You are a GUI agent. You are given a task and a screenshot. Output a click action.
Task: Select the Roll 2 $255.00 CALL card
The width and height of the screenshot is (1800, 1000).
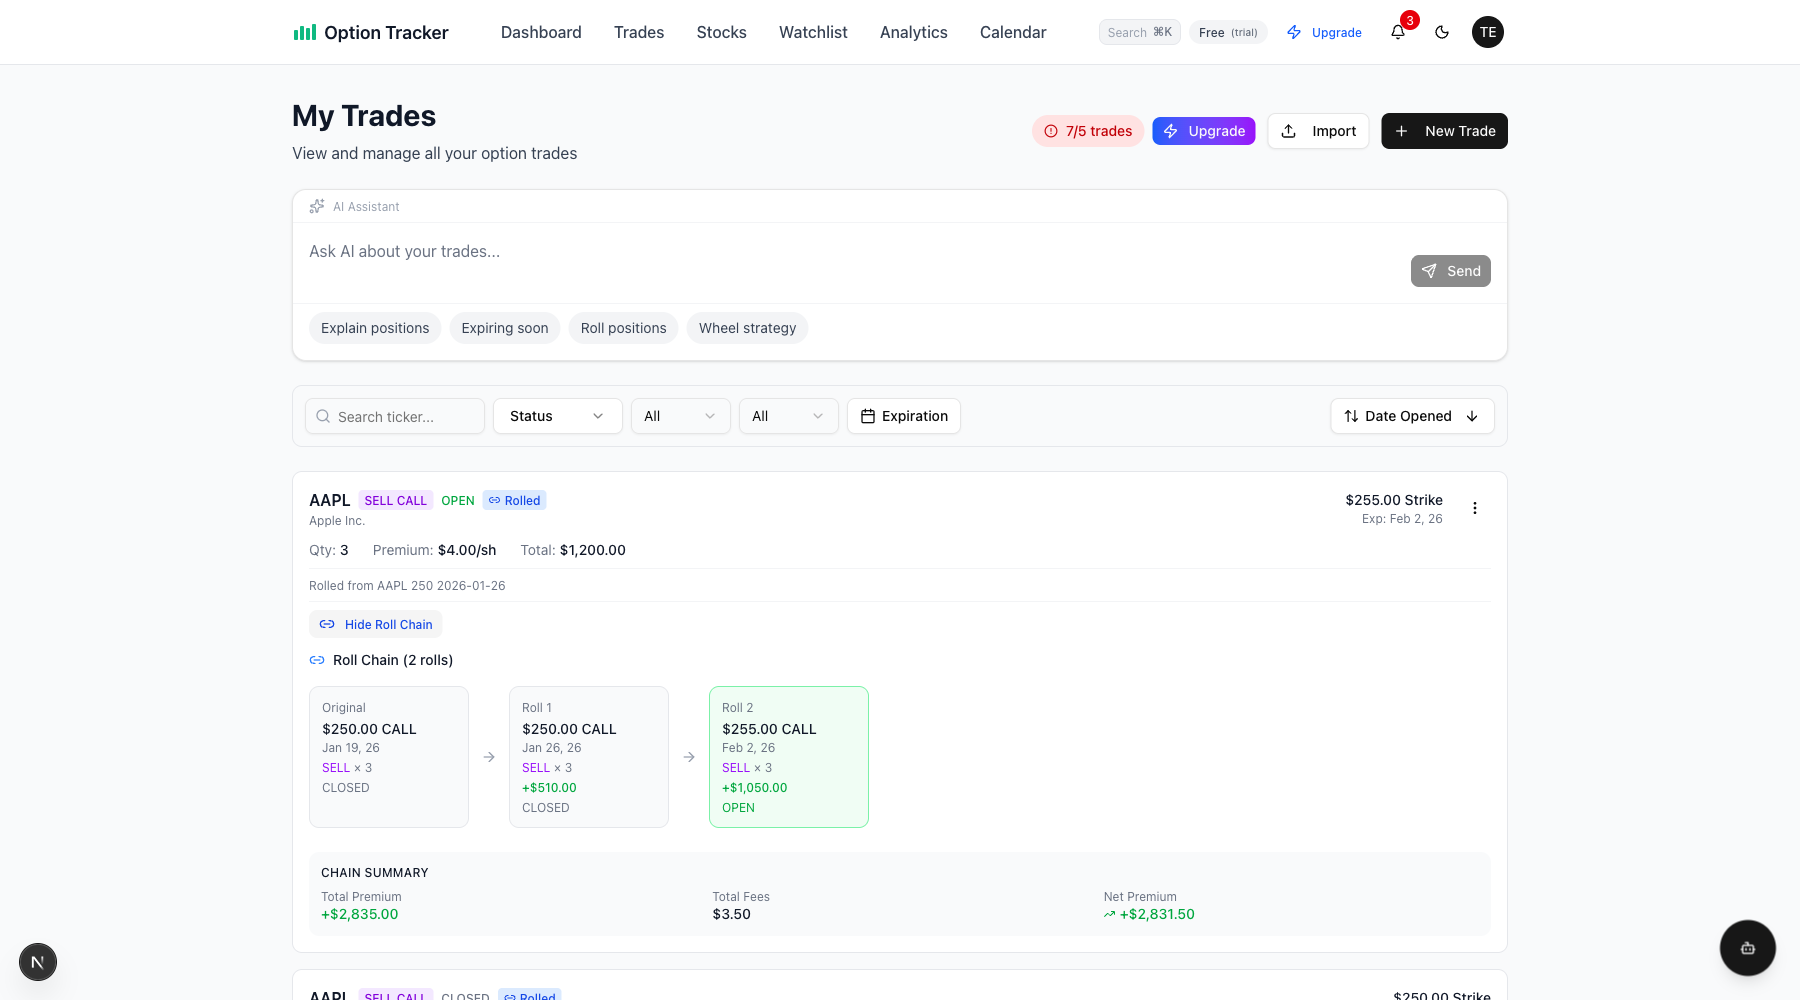(x=788, y=757)
